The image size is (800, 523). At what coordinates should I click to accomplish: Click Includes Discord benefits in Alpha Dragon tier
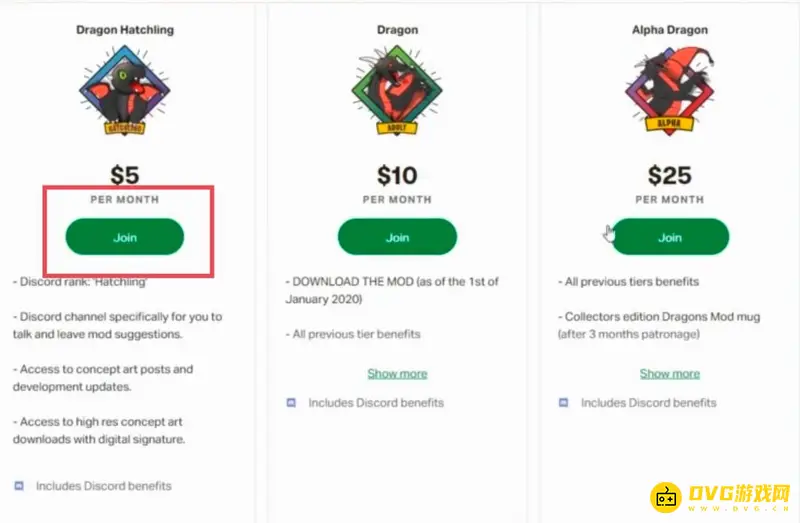648,403
